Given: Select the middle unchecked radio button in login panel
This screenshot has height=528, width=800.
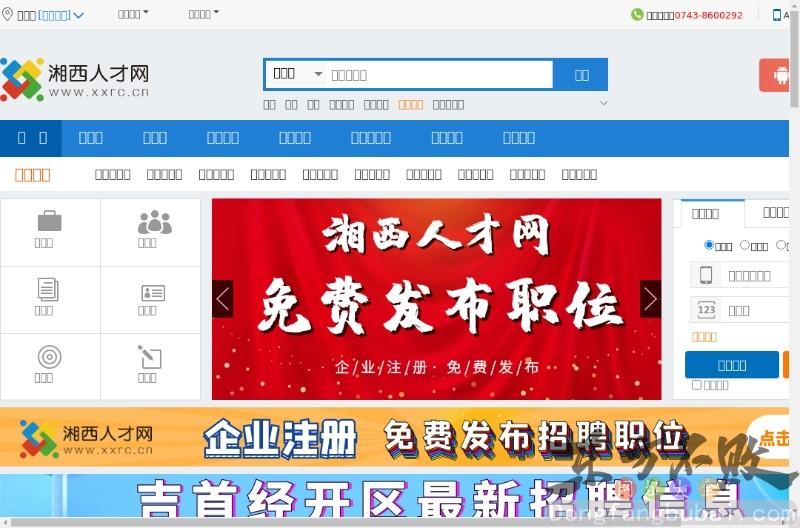Looking at the screenshot, I should [744, 245].
